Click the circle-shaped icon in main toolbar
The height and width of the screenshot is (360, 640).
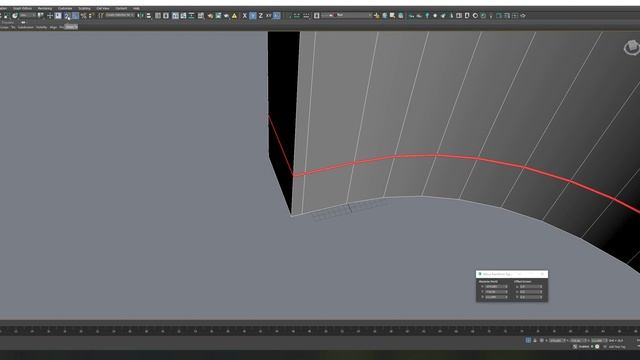click(x=475, y=16)
